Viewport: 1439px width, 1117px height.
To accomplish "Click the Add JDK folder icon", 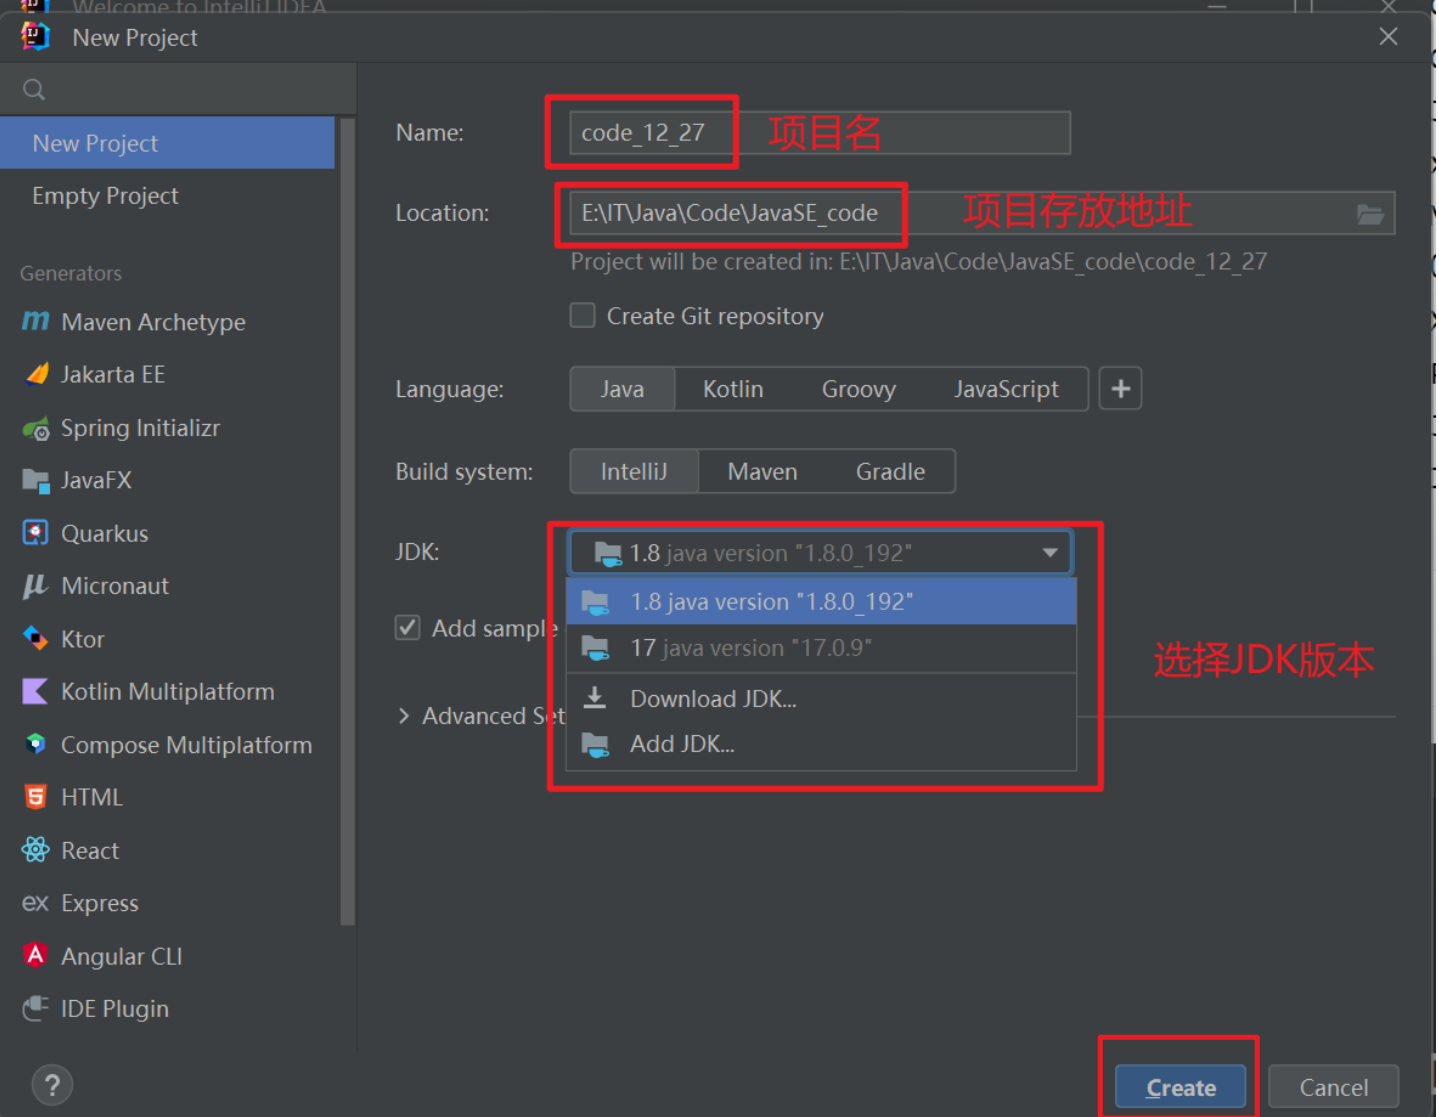I will (596, 744).
